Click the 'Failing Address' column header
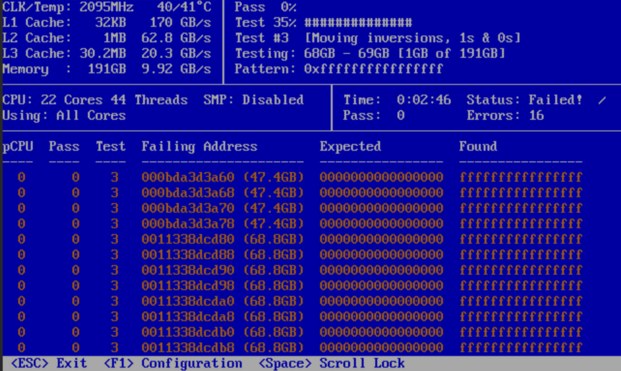 [200, 146]
